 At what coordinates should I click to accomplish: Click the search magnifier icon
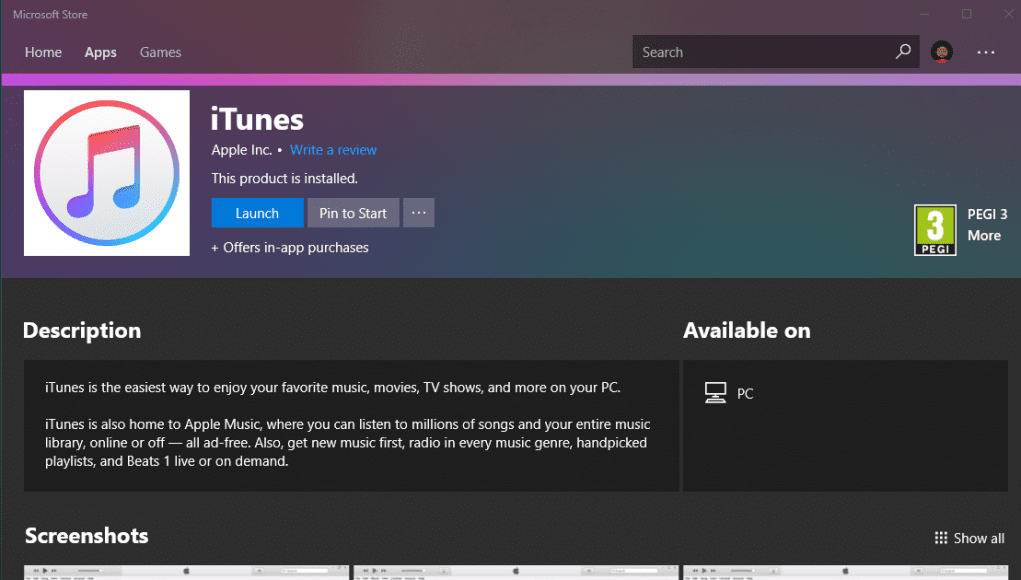click(x=903, y=51)
